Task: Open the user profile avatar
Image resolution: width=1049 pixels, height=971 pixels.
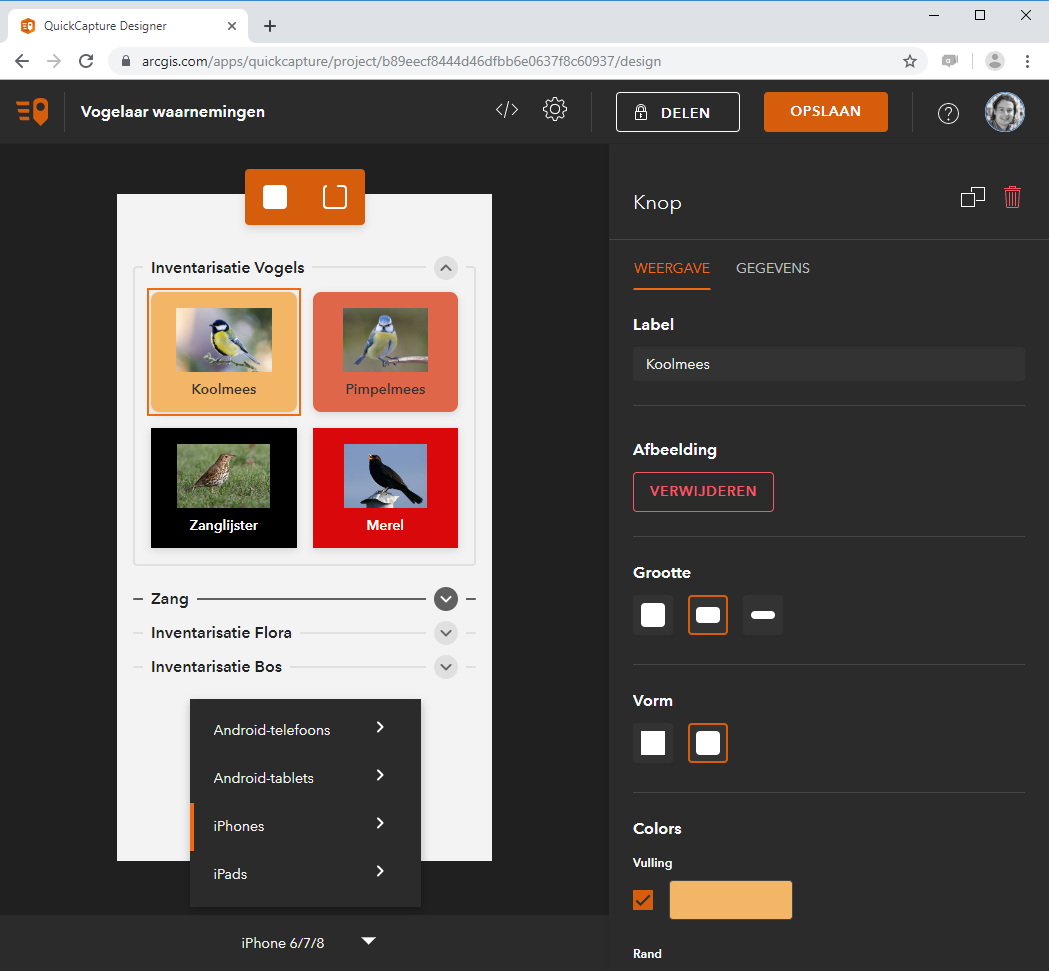Action: coord(1004,112)
